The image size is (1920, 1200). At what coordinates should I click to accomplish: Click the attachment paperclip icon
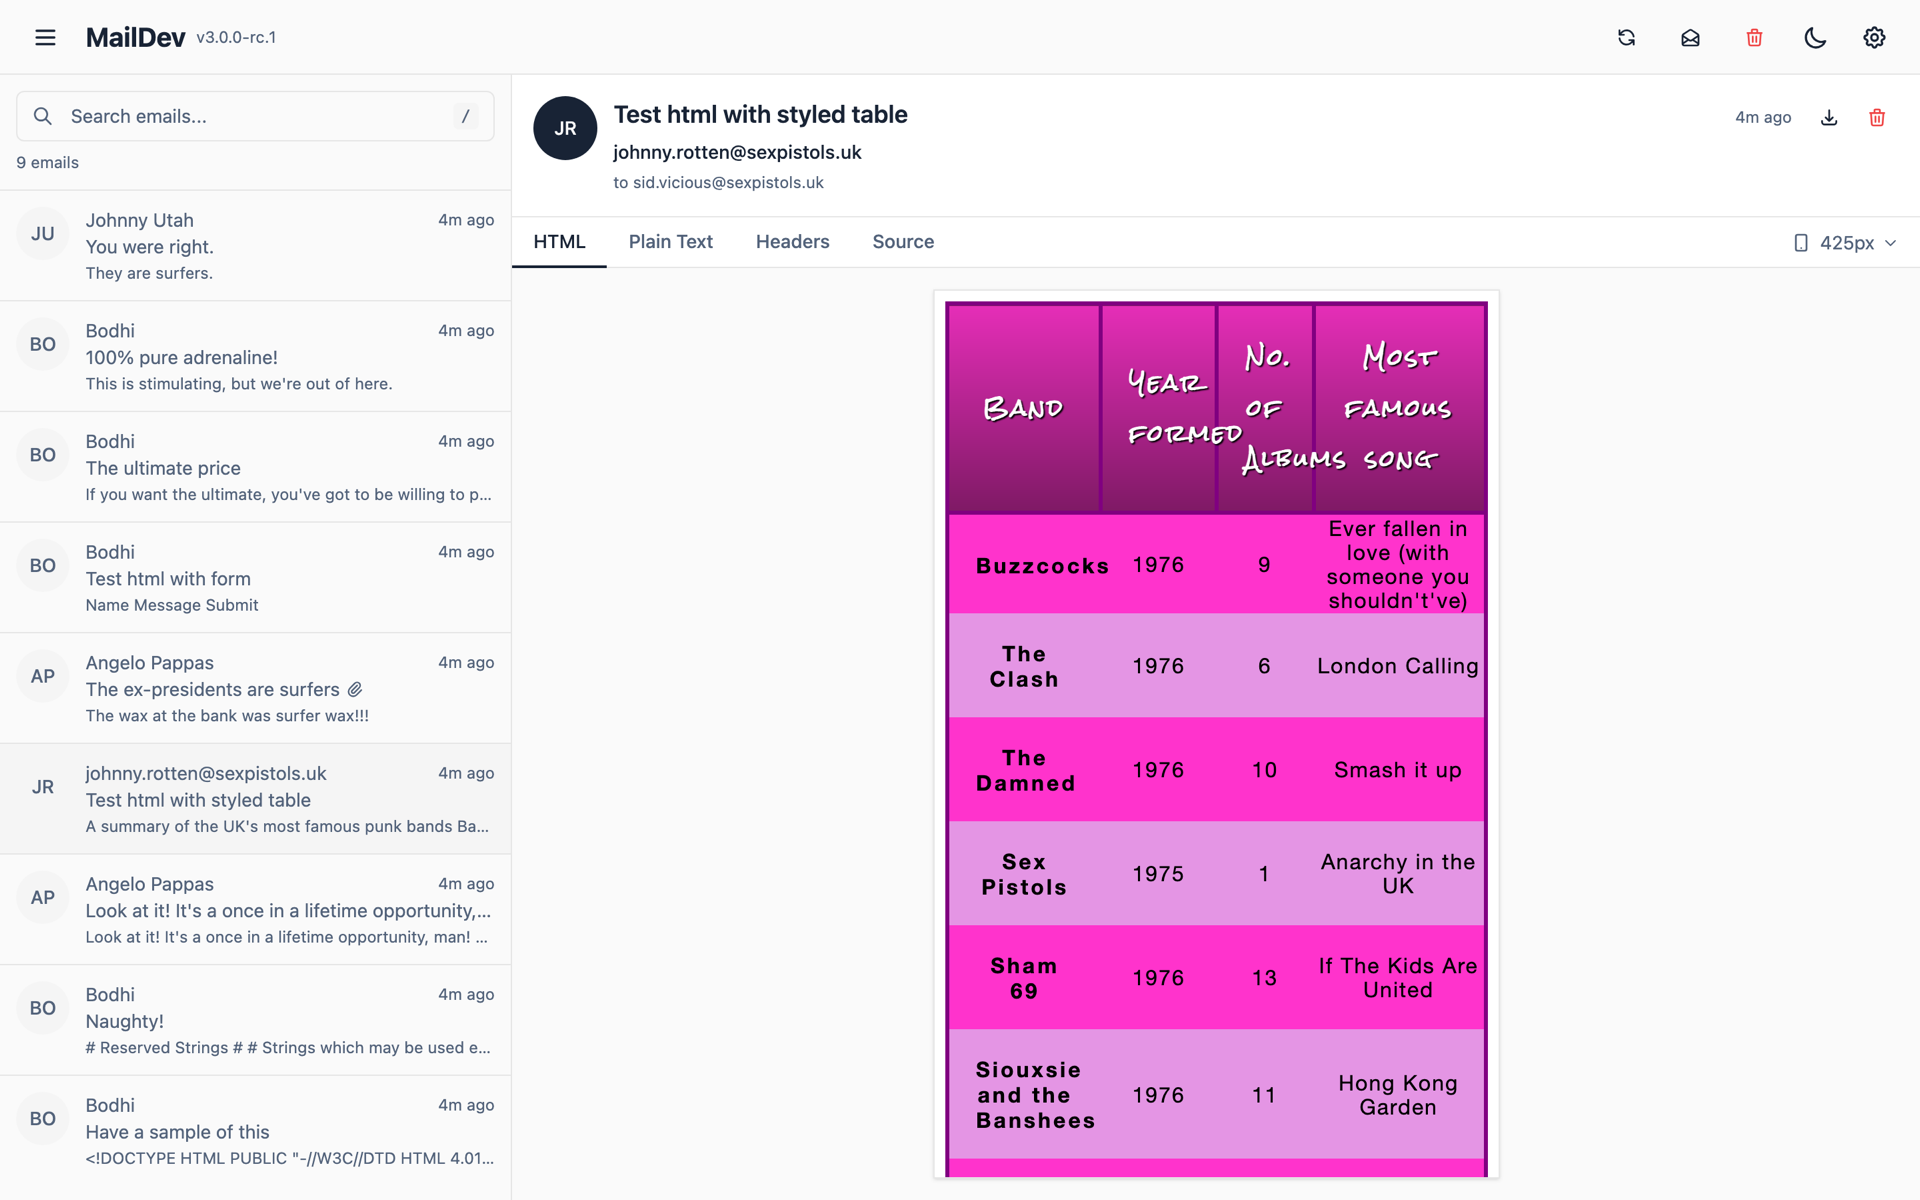click(355, 689)
